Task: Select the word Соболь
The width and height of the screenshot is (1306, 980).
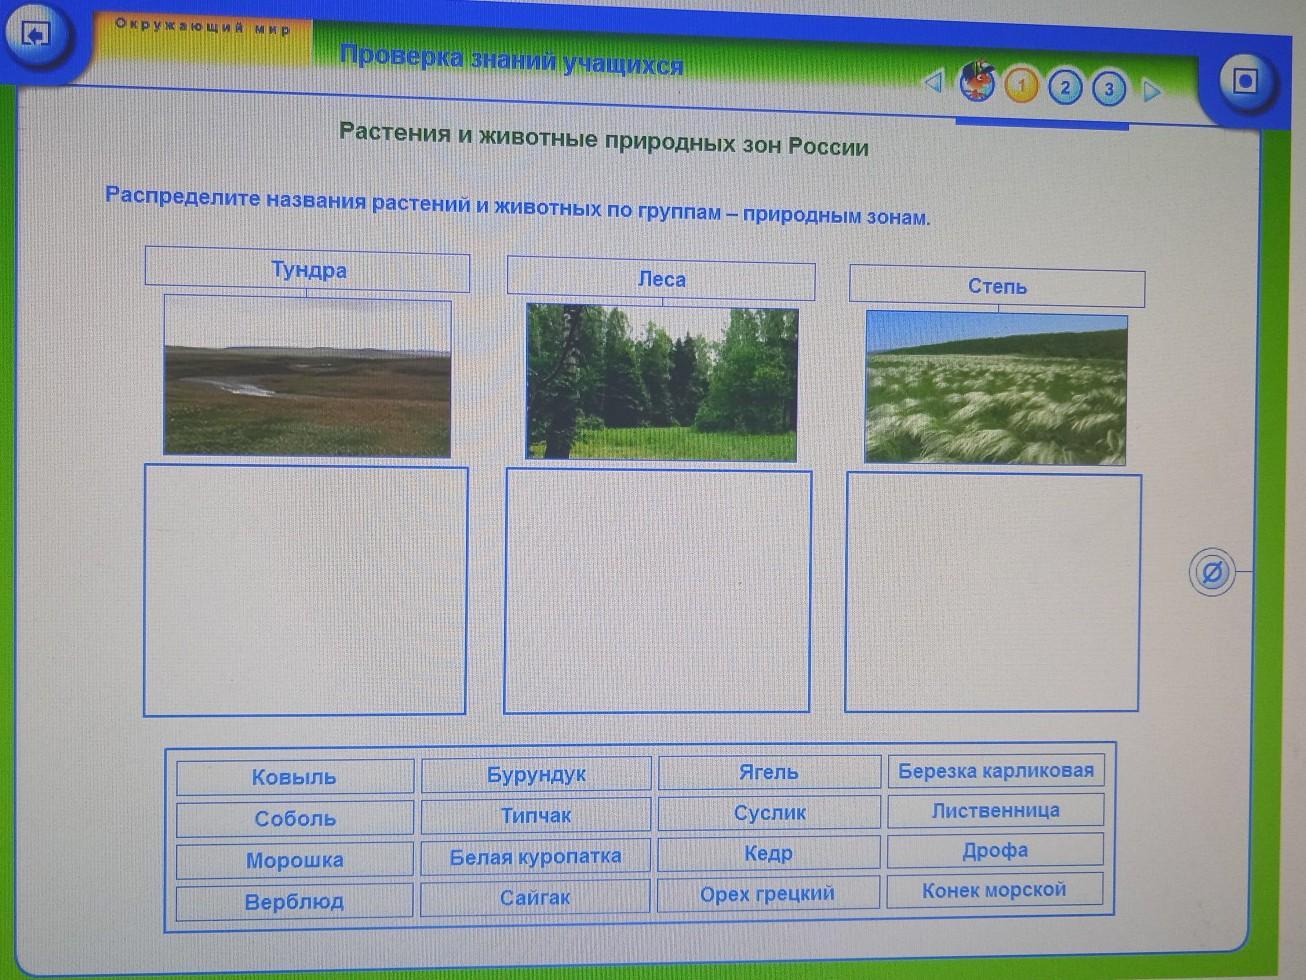Action: [x=294, y=818]
